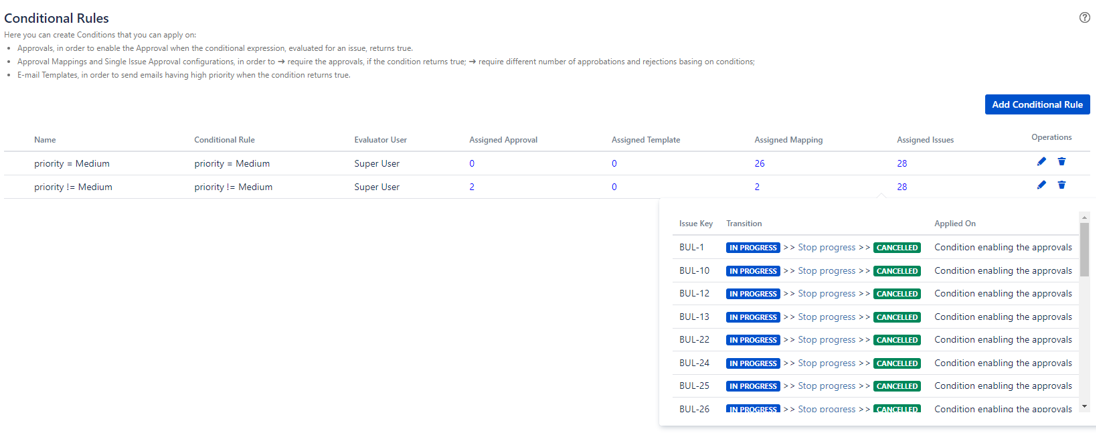Screen dimensions: 1096x437
Task: Edit the 'priority != Medium' rule
Action: point(1041,185)
